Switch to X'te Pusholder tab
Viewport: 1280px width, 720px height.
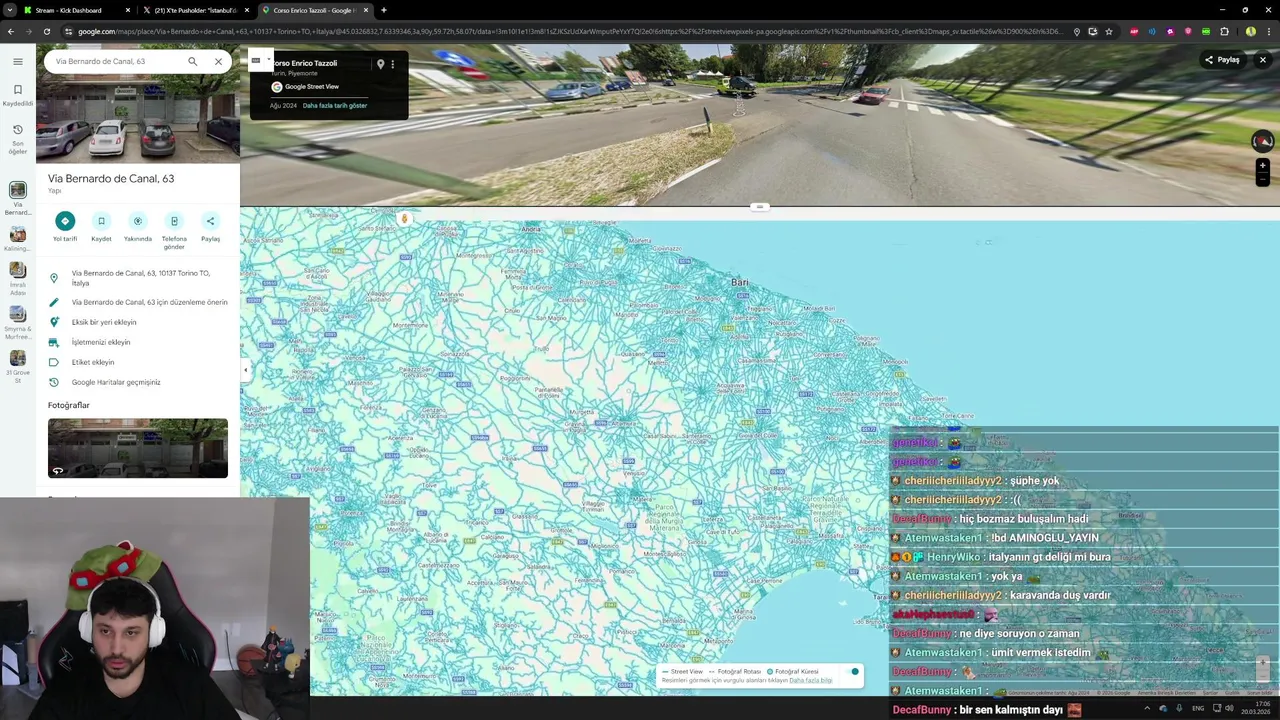pyautogui.click(x=196, y=10)
